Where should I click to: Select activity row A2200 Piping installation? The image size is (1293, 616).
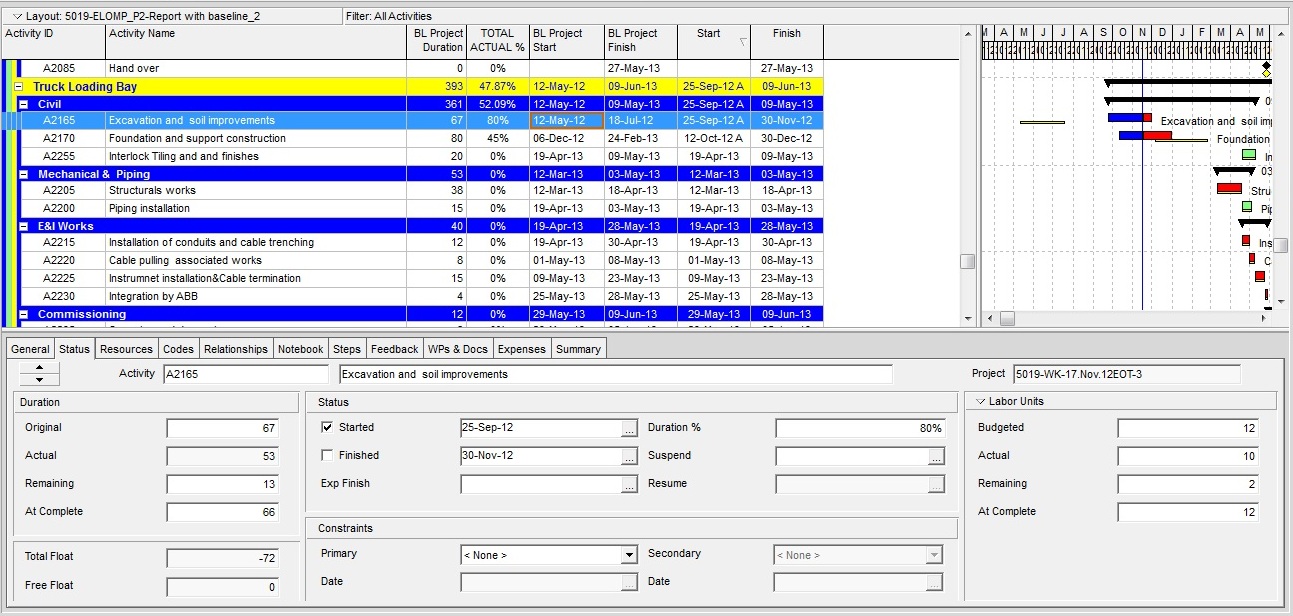420,208
